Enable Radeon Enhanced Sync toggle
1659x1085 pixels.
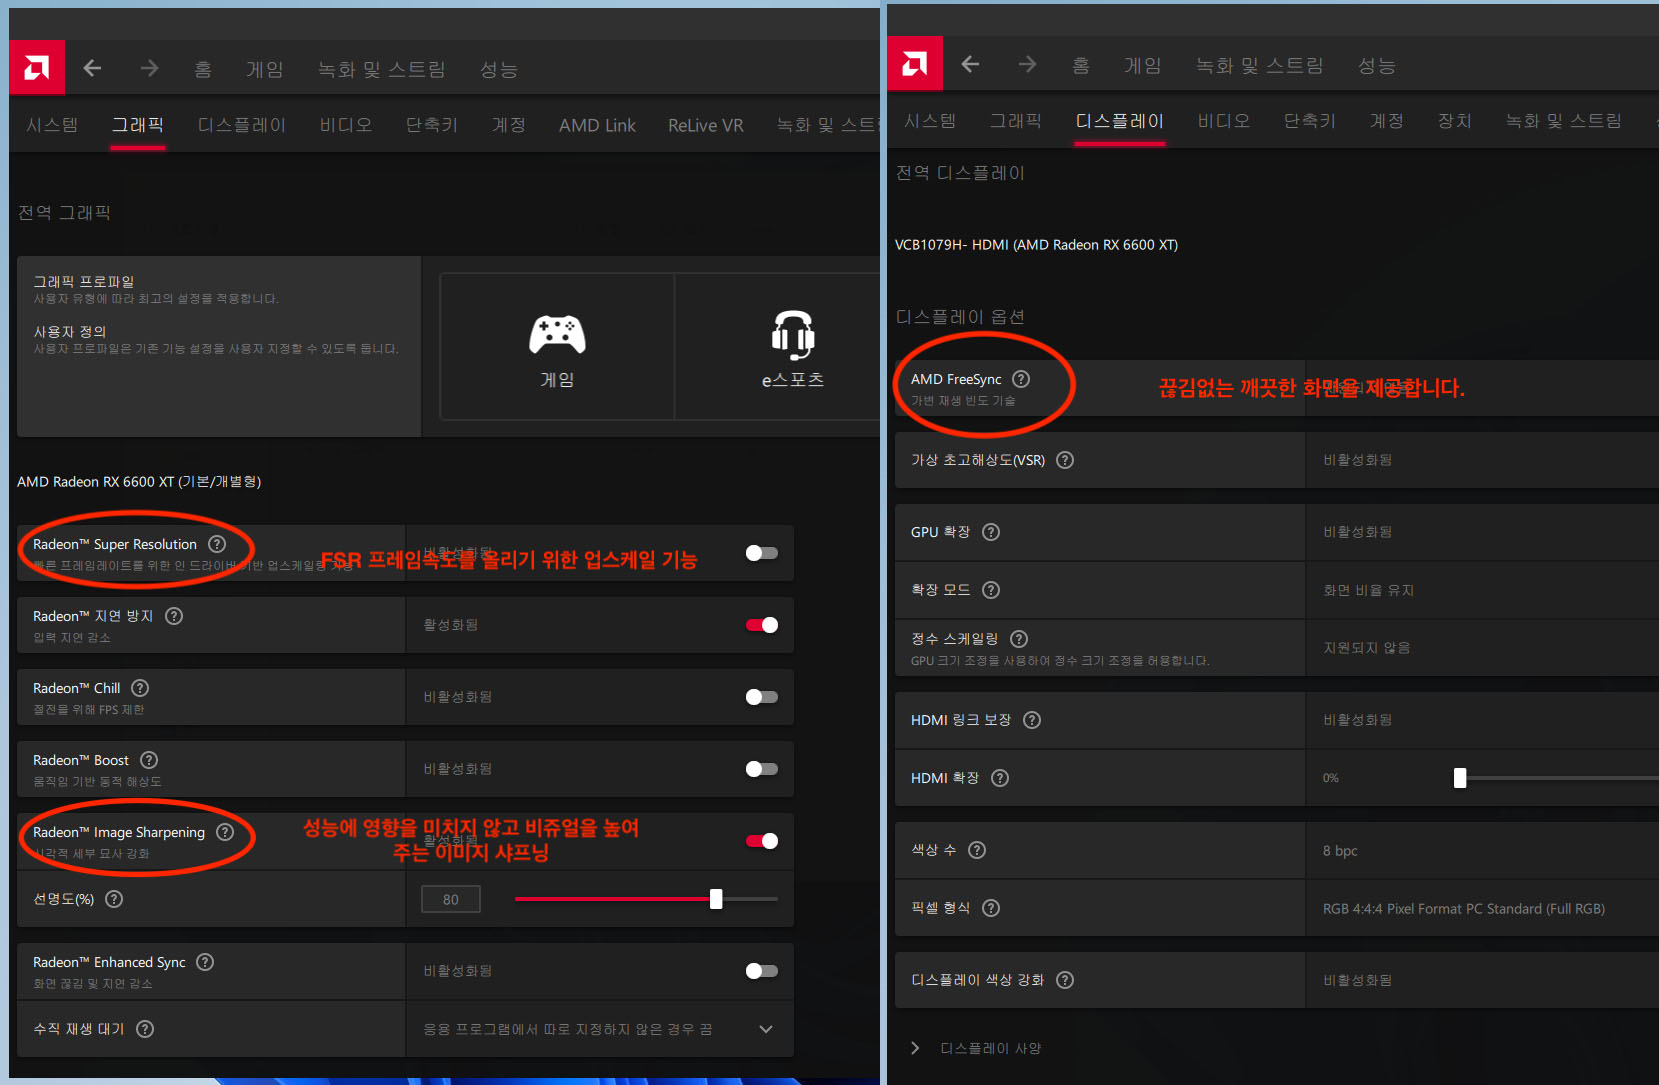click(762, 971)
